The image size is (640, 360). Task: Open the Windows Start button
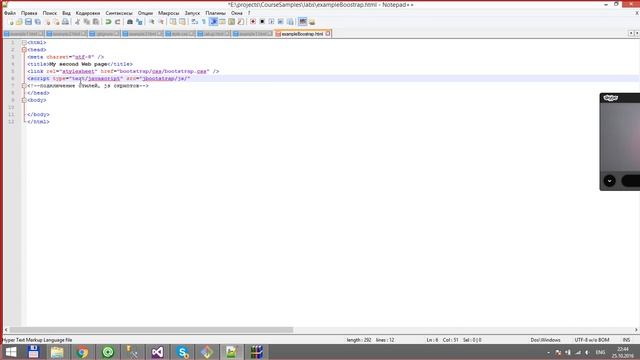point(10,352)
